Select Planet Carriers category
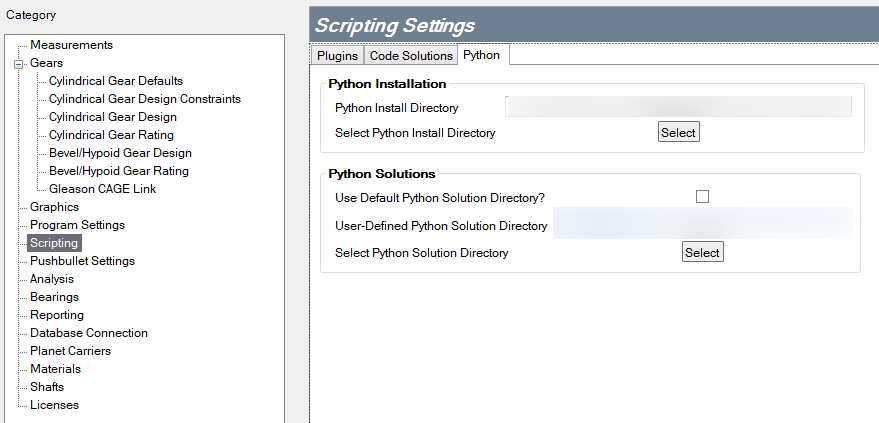 [70, 351]
